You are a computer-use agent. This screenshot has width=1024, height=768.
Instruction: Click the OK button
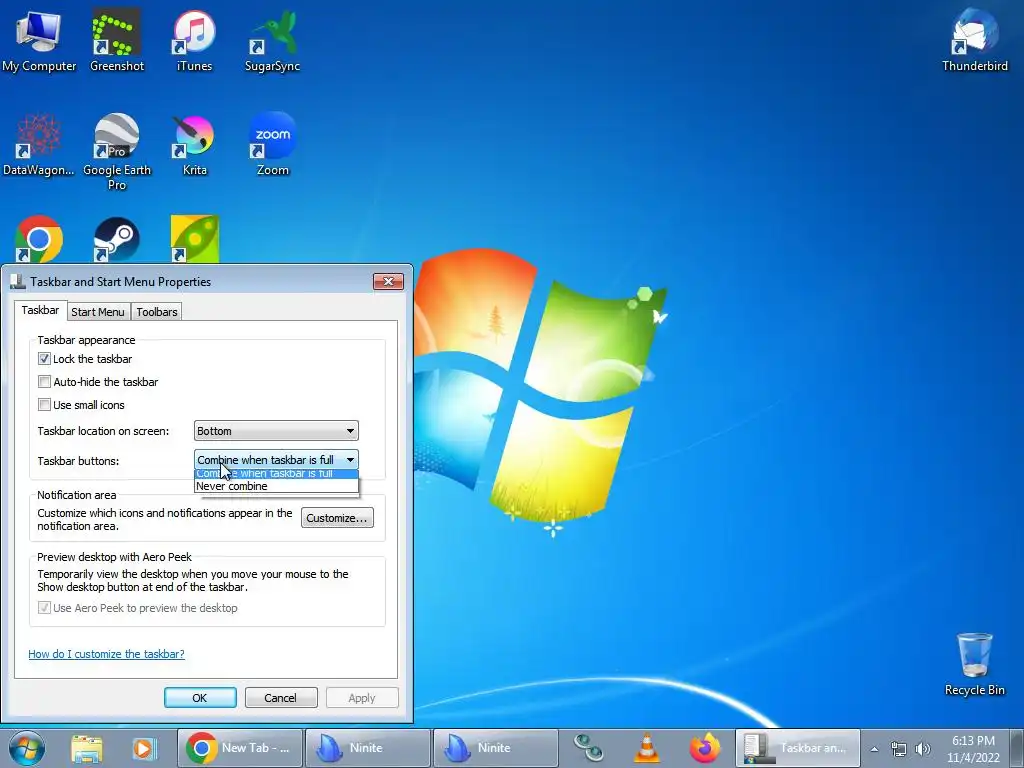200,697
